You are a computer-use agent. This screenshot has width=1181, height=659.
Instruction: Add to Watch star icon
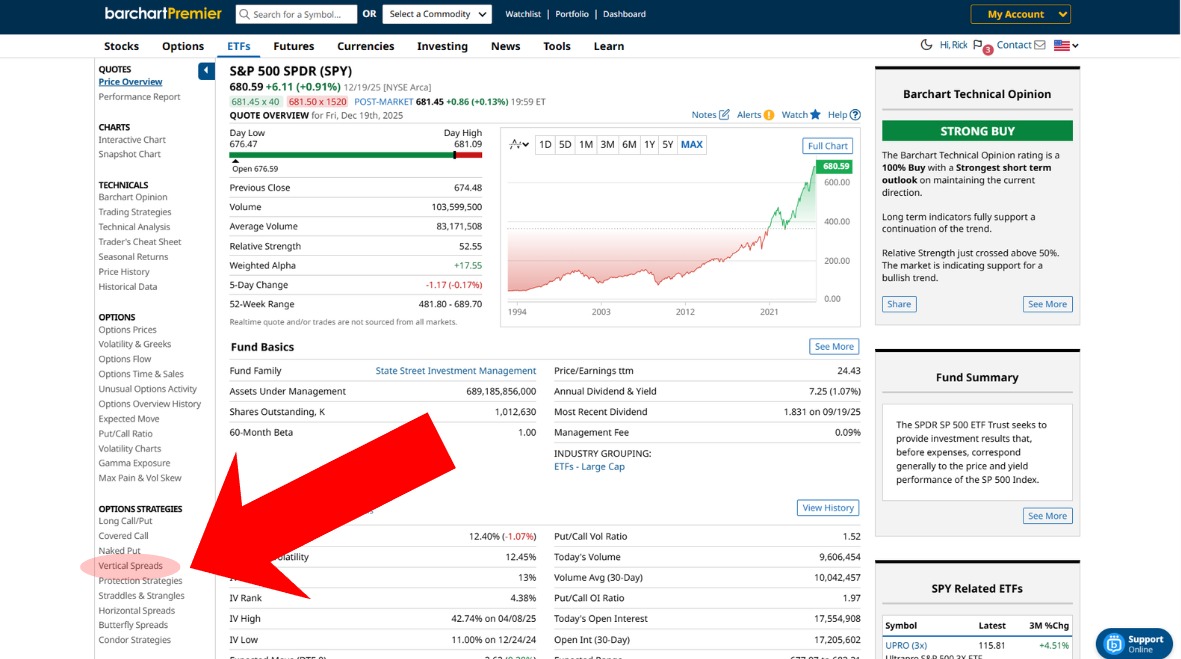(815, 114)
